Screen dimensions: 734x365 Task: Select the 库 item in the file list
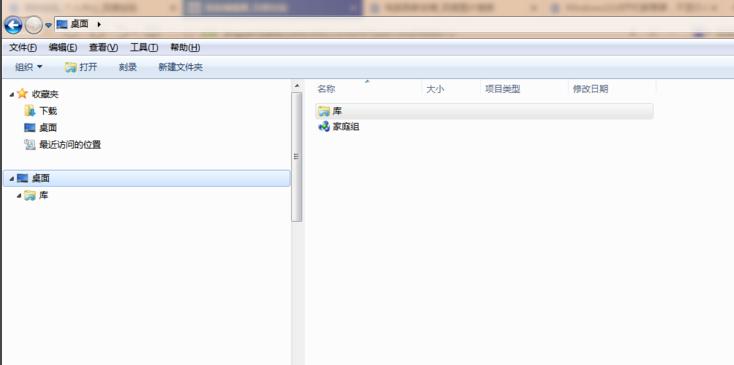pos(484,111)
